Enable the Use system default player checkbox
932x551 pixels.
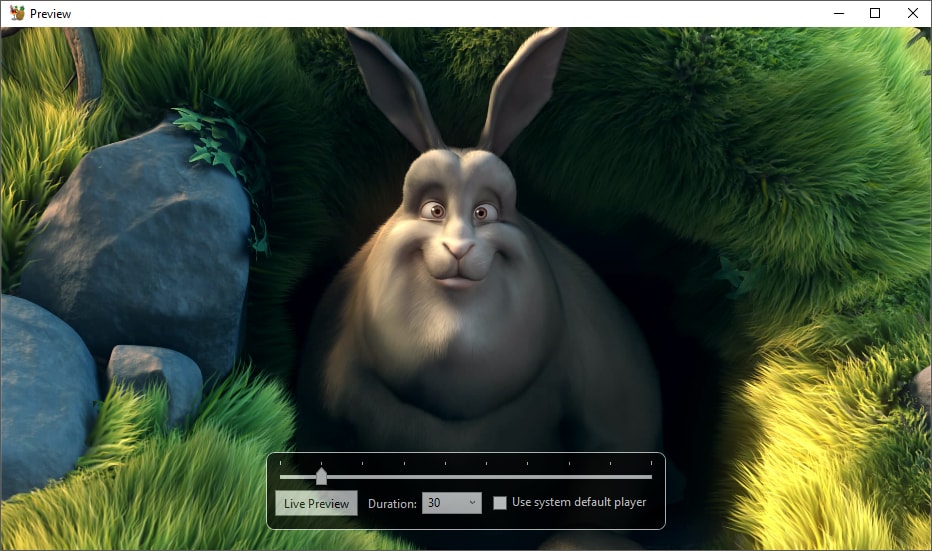tap(500, 503)
